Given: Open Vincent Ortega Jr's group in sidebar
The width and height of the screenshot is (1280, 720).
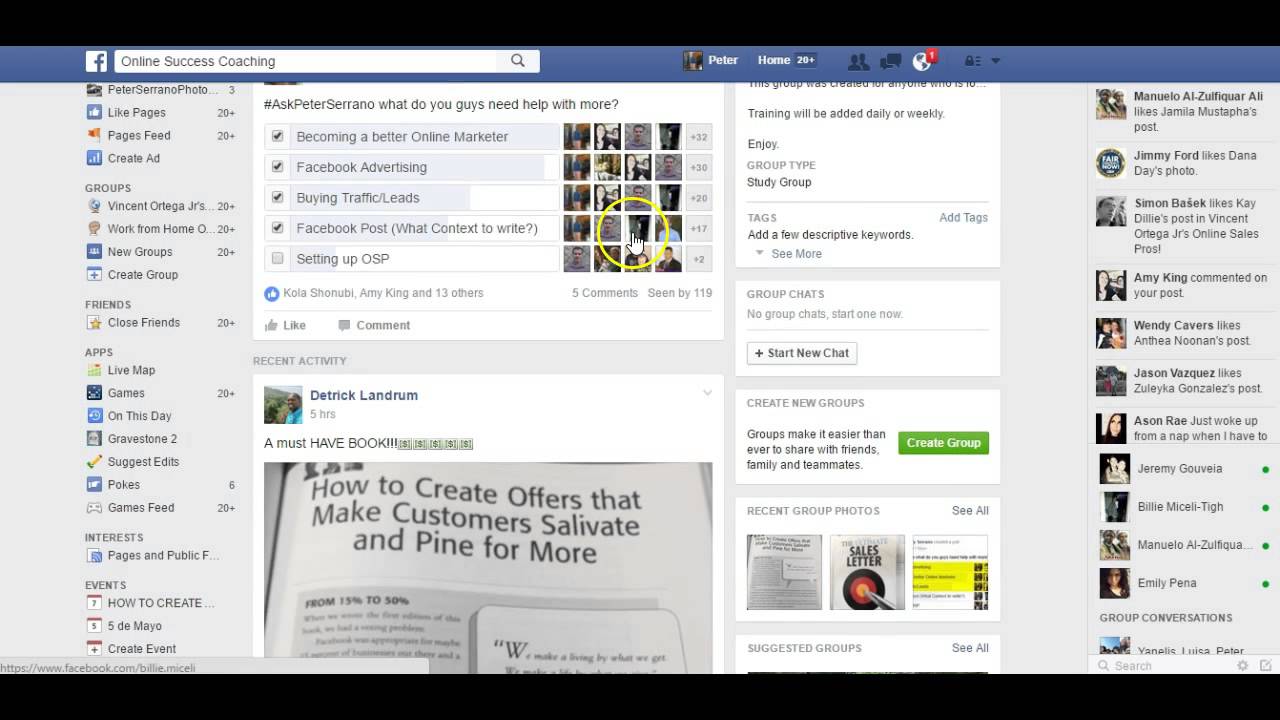Looking at the screenshot, I should coord(161,206).
